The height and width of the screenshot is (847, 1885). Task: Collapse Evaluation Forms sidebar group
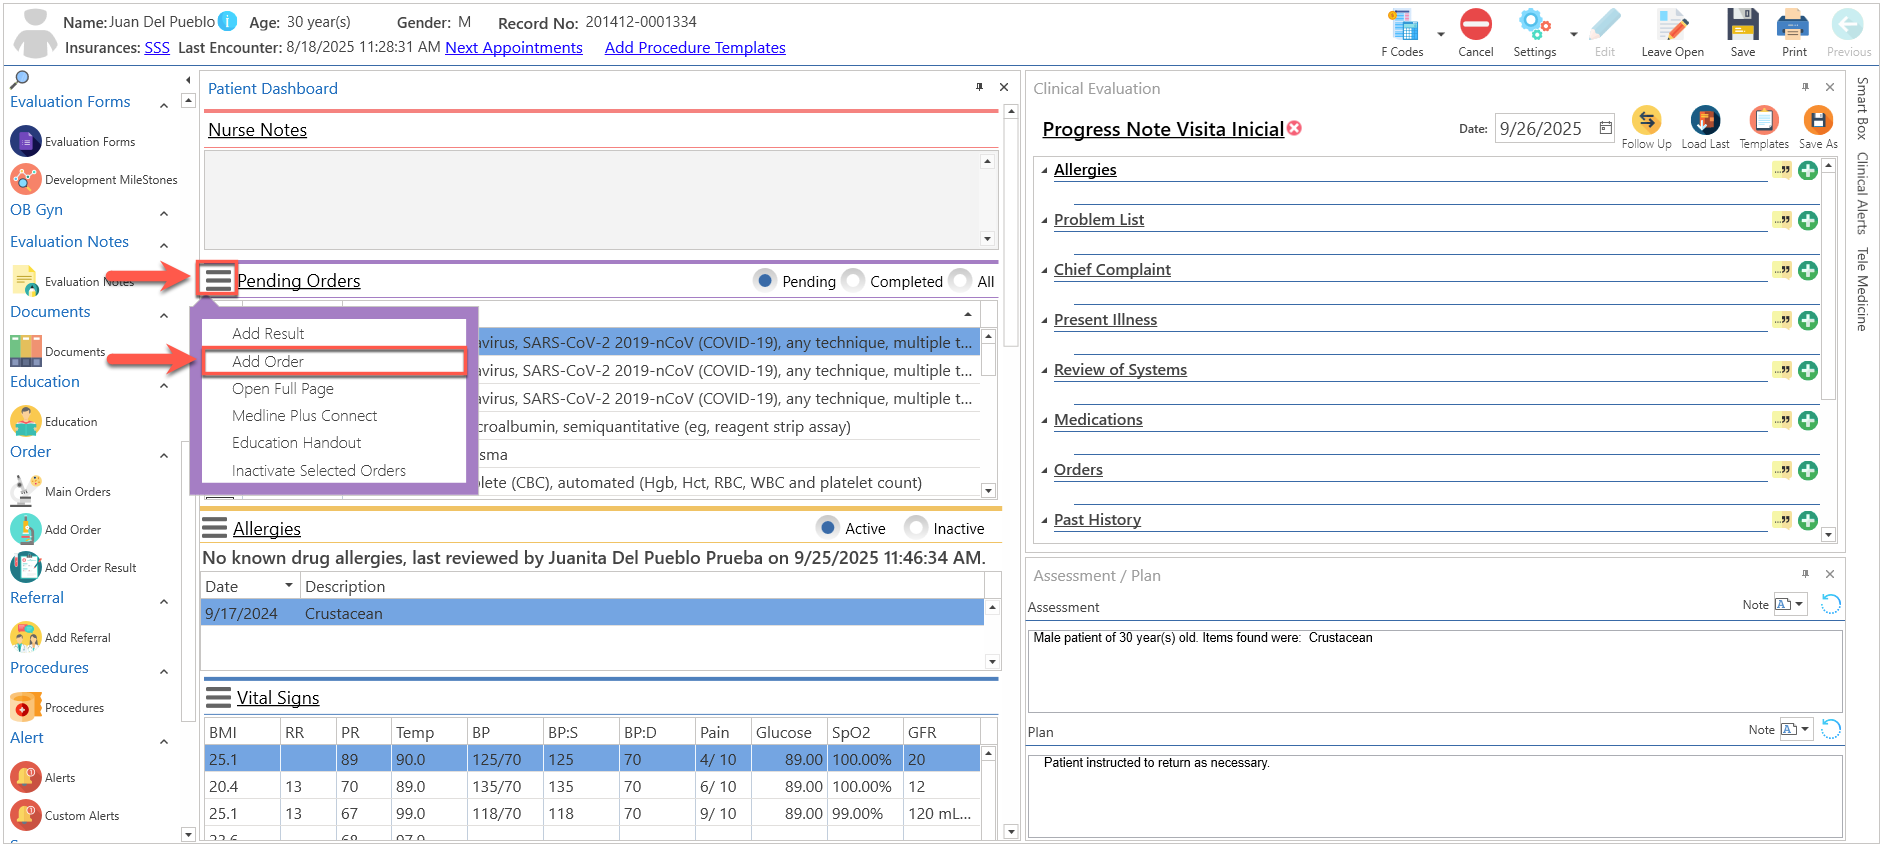[164, 104]
